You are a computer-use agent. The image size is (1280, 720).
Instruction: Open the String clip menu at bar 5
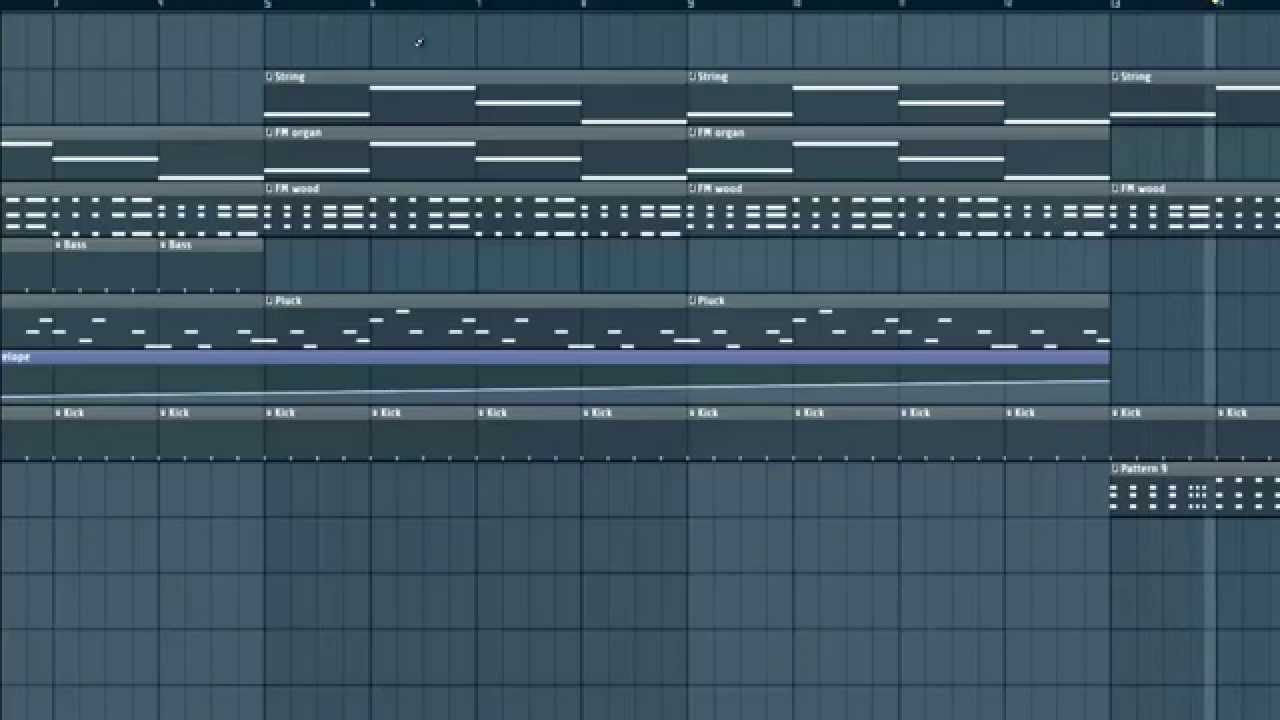pyautogui.click(x=270, y=77)
